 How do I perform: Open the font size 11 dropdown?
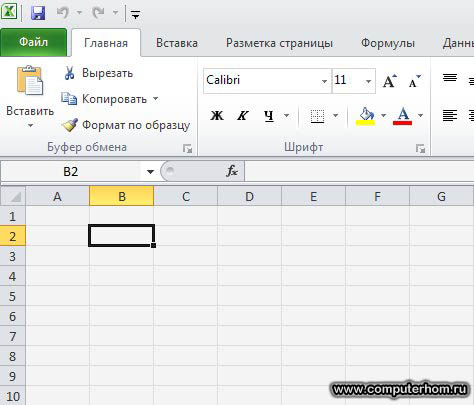click(x=368, y=81)
